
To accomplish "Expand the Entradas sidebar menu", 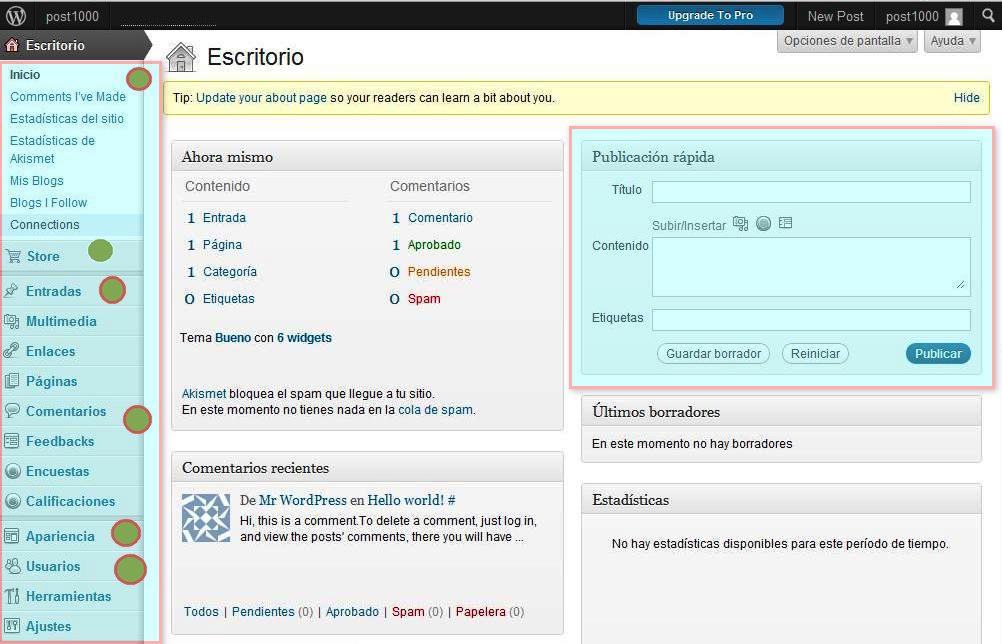I will (54, 291).
